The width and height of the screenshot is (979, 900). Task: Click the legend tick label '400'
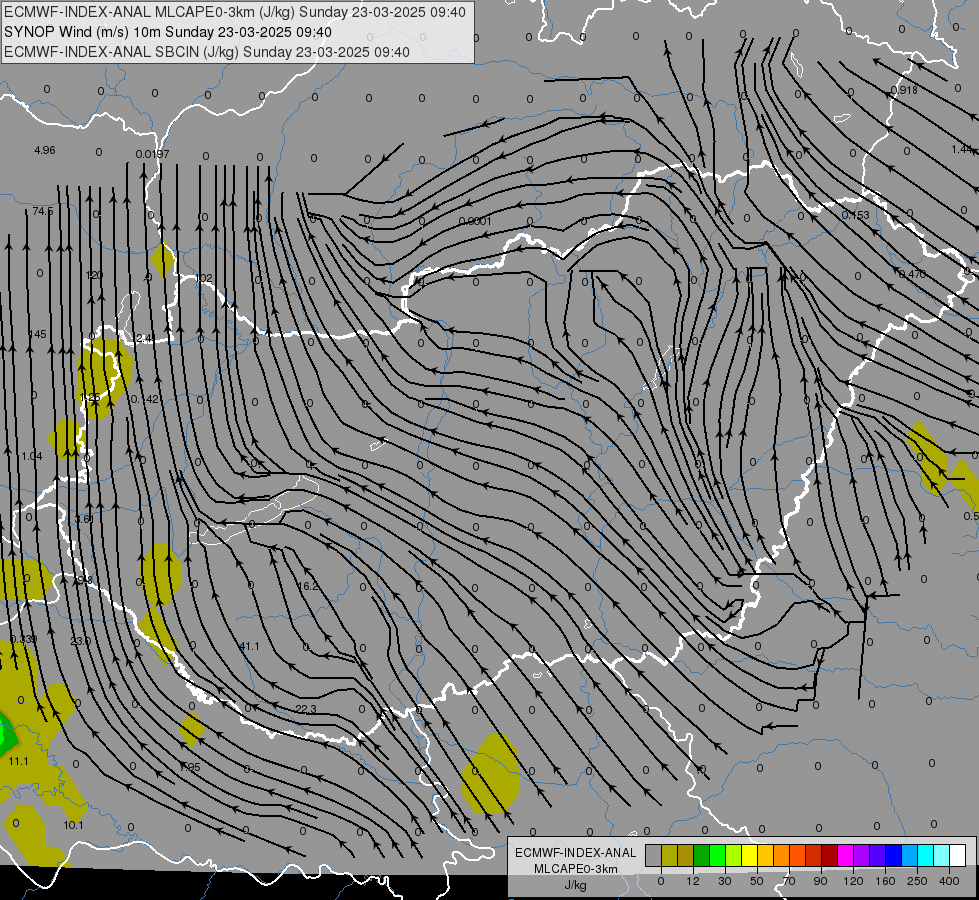pyautogui.click(x=949, y=881)
